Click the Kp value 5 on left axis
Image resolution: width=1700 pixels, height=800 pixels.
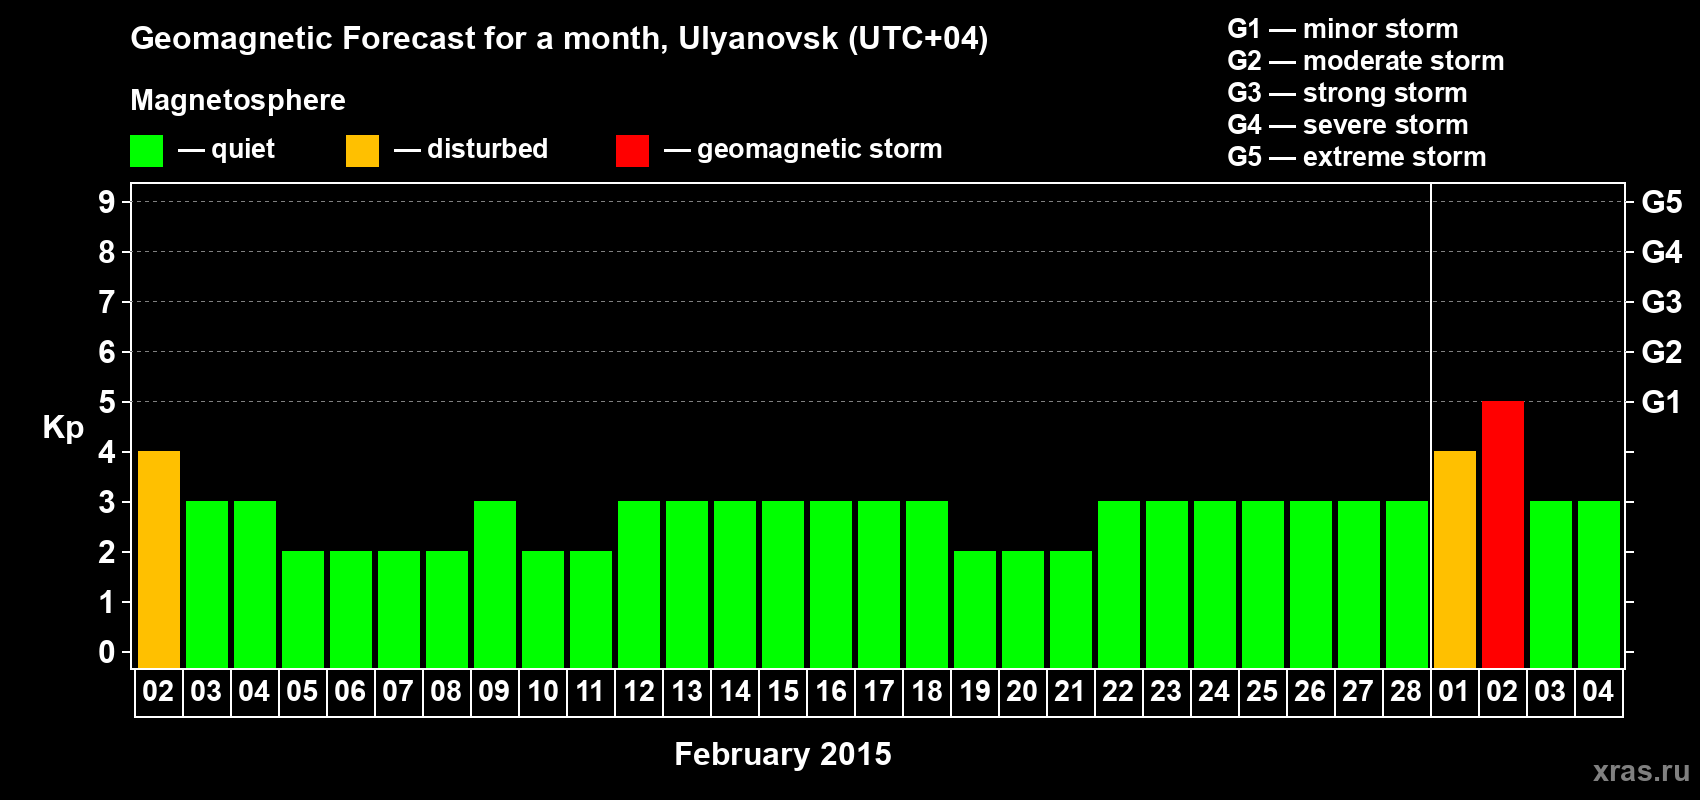[x=107, y=402]
